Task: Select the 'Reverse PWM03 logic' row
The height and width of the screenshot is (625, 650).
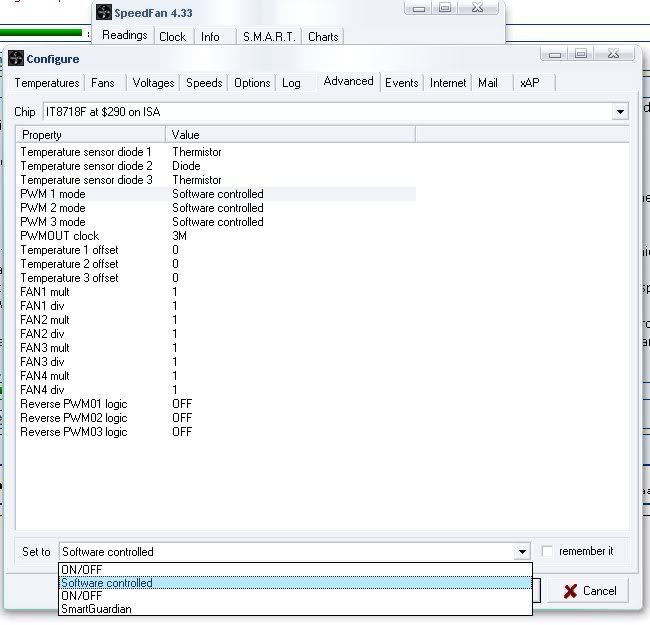Action: click(x=216, y=432)
